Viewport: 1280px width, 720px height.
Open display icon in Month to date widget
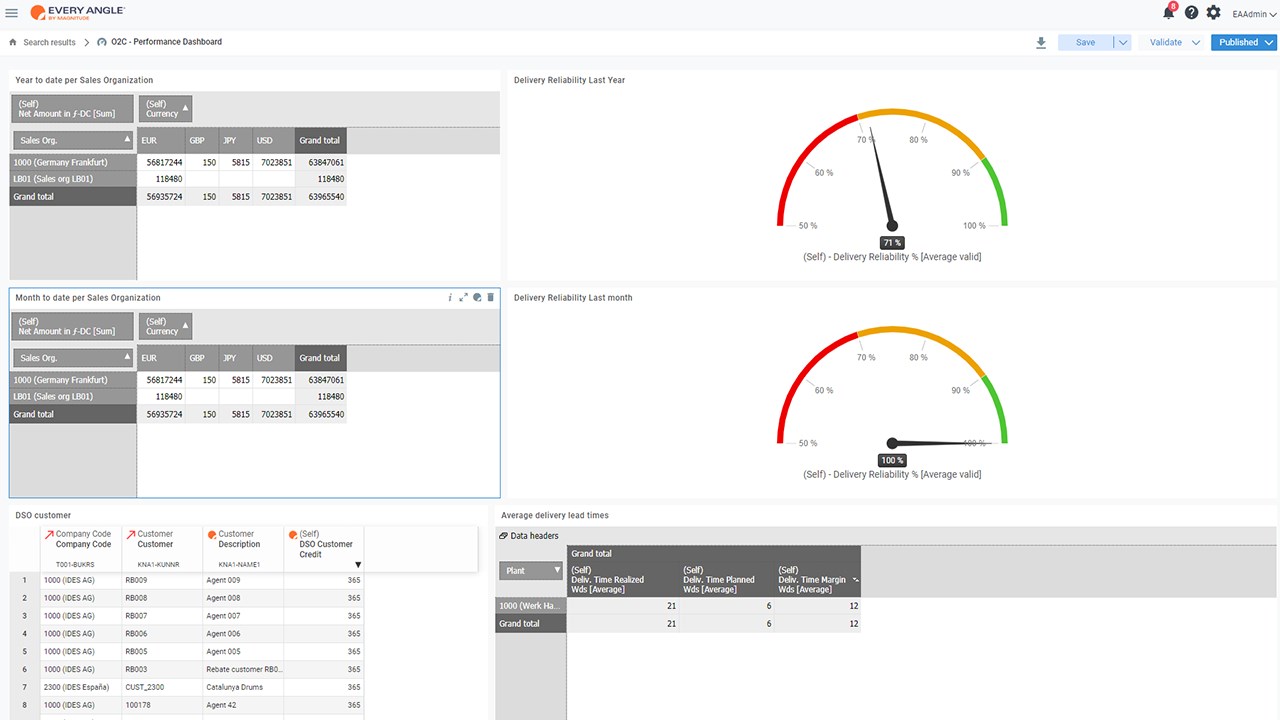[477, 297]
